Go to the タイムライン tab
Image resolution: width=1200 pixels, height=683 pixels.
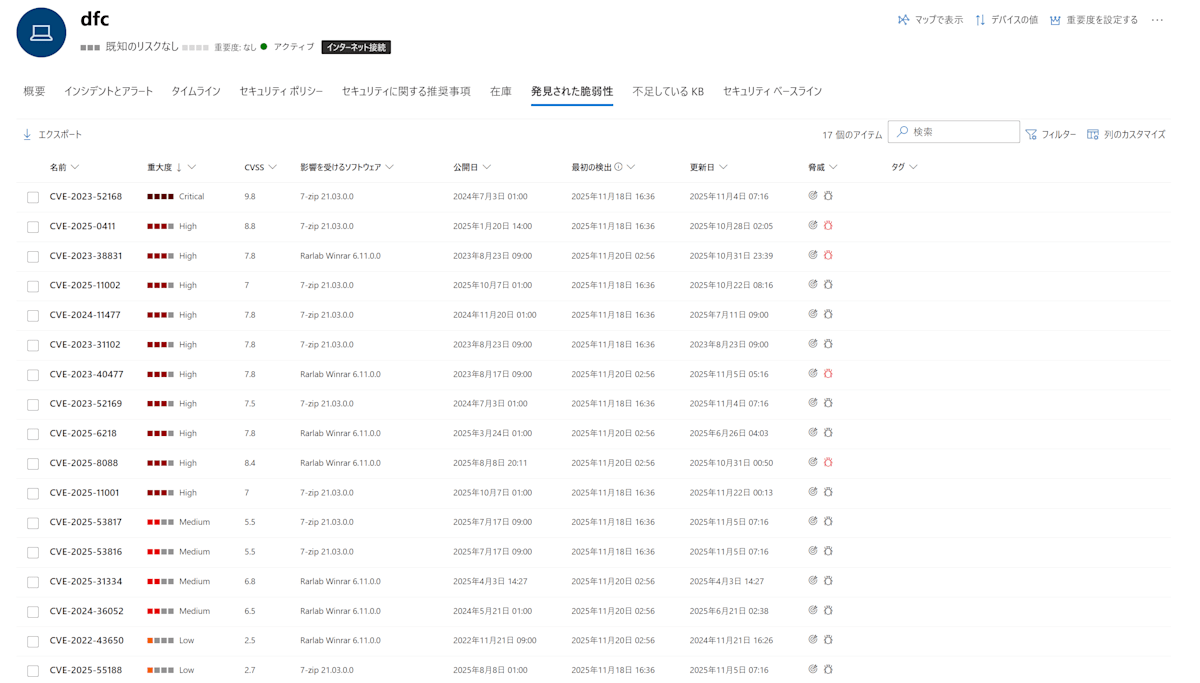(x=196, y=91)
